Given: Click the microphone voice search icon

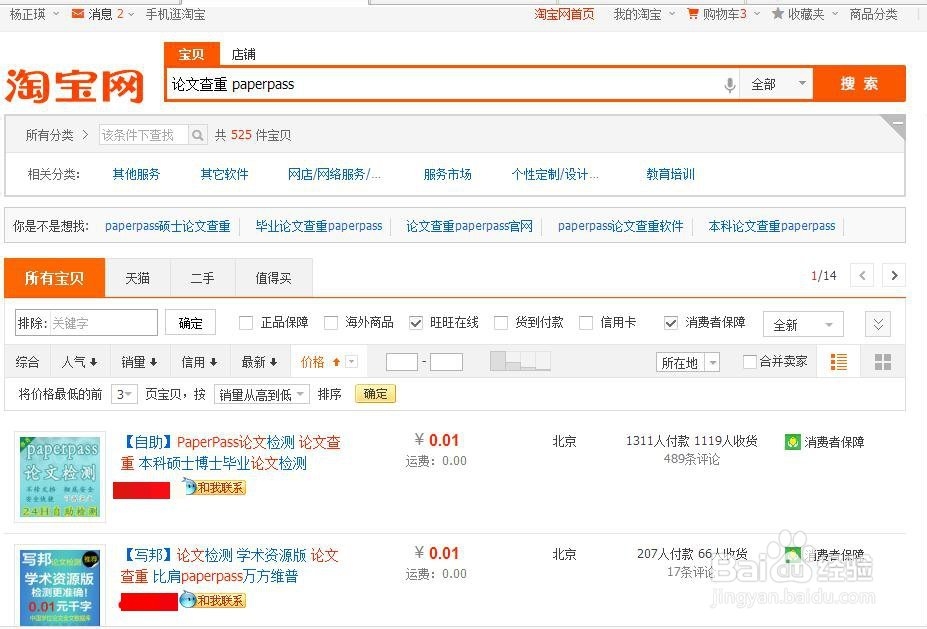Looking at the screenshot, I should point(730,85).
